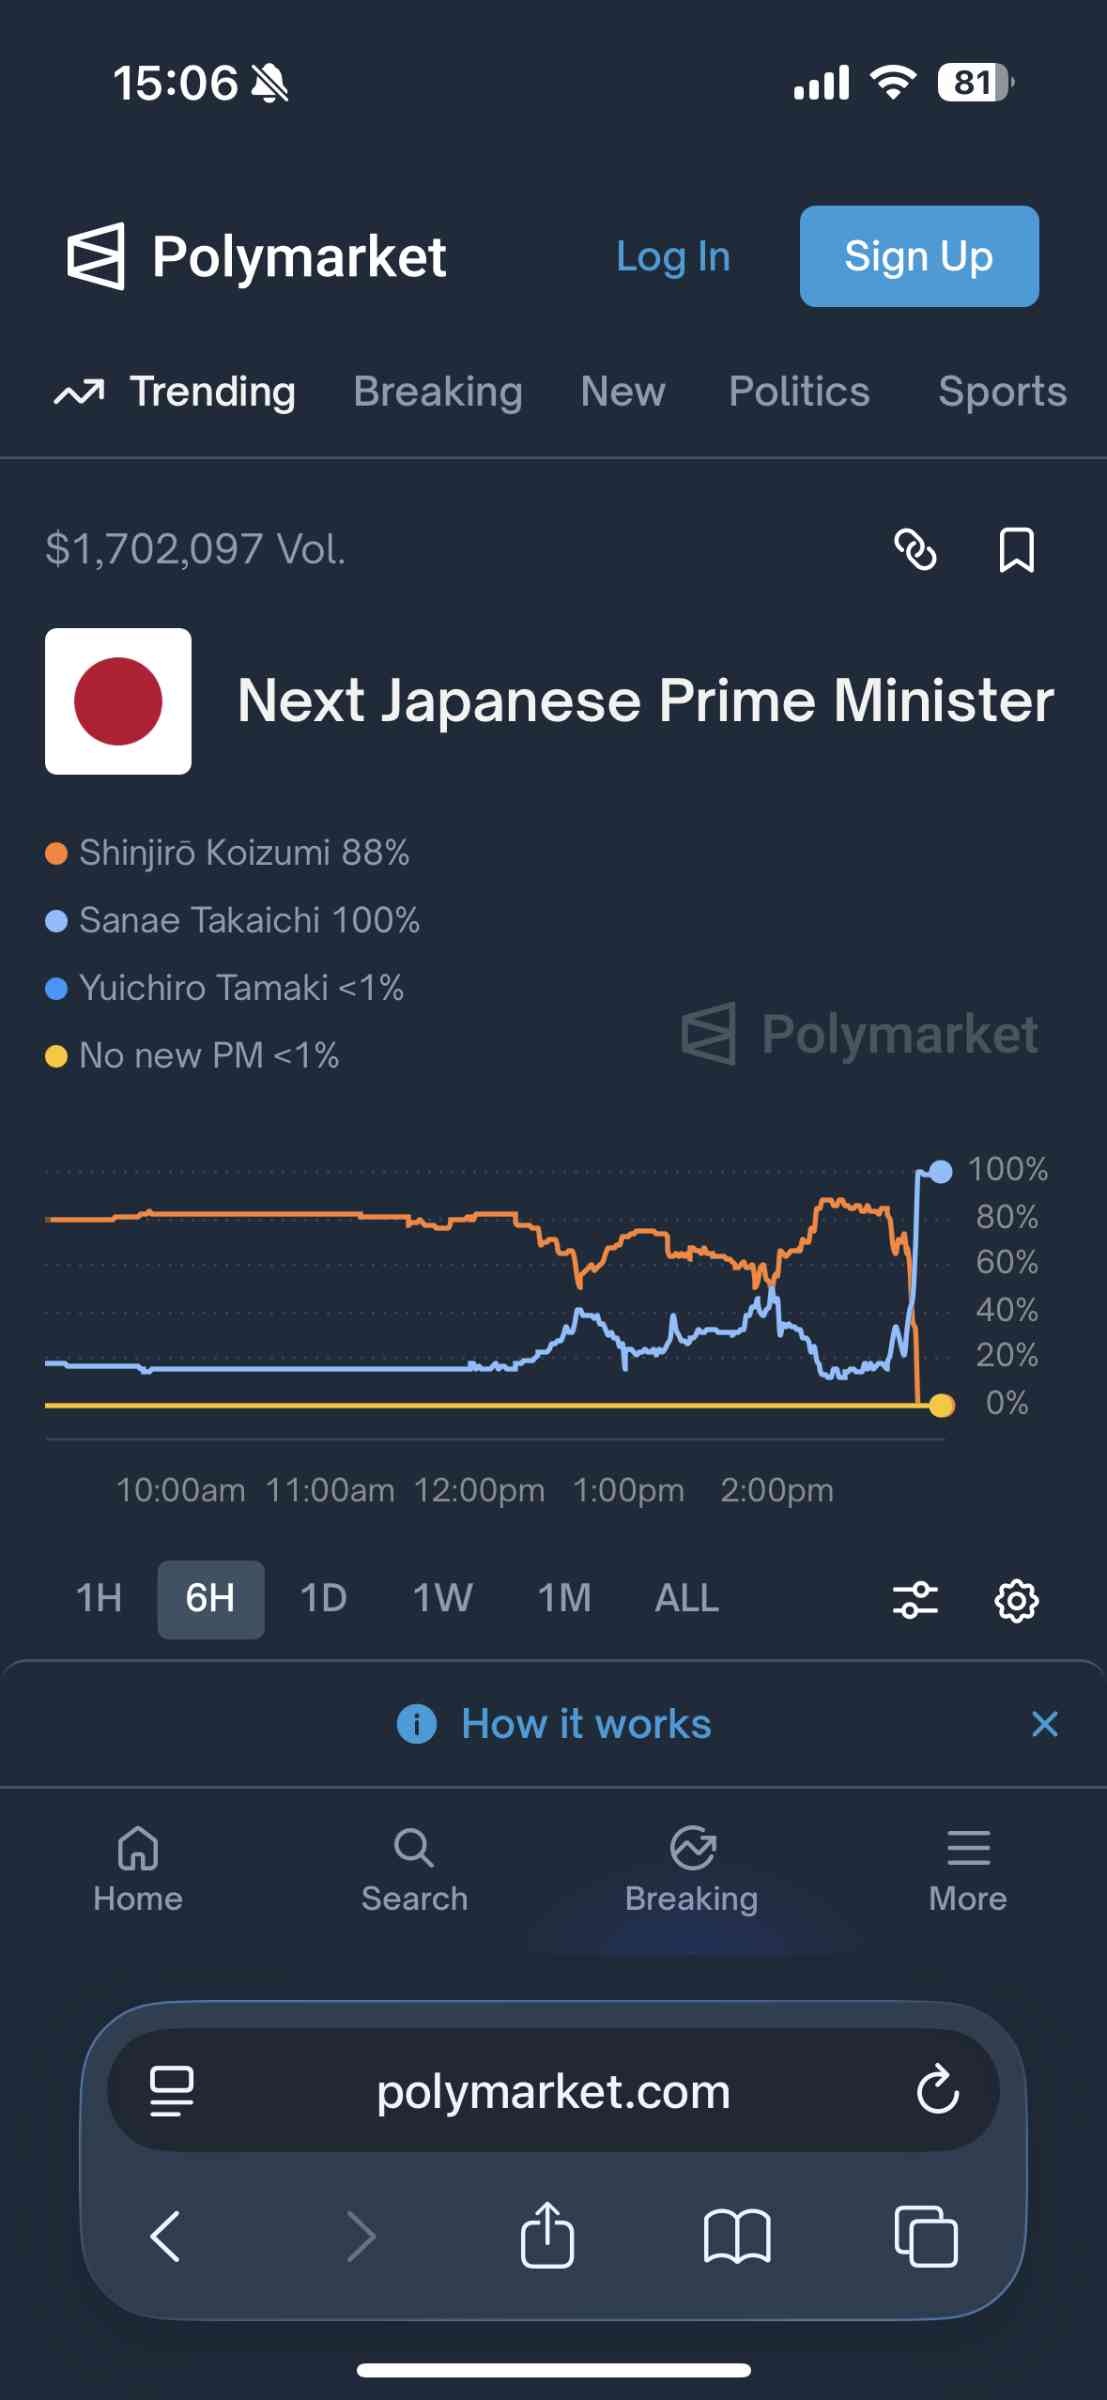Open chart filter sliders icon

tap(915, 1600)
